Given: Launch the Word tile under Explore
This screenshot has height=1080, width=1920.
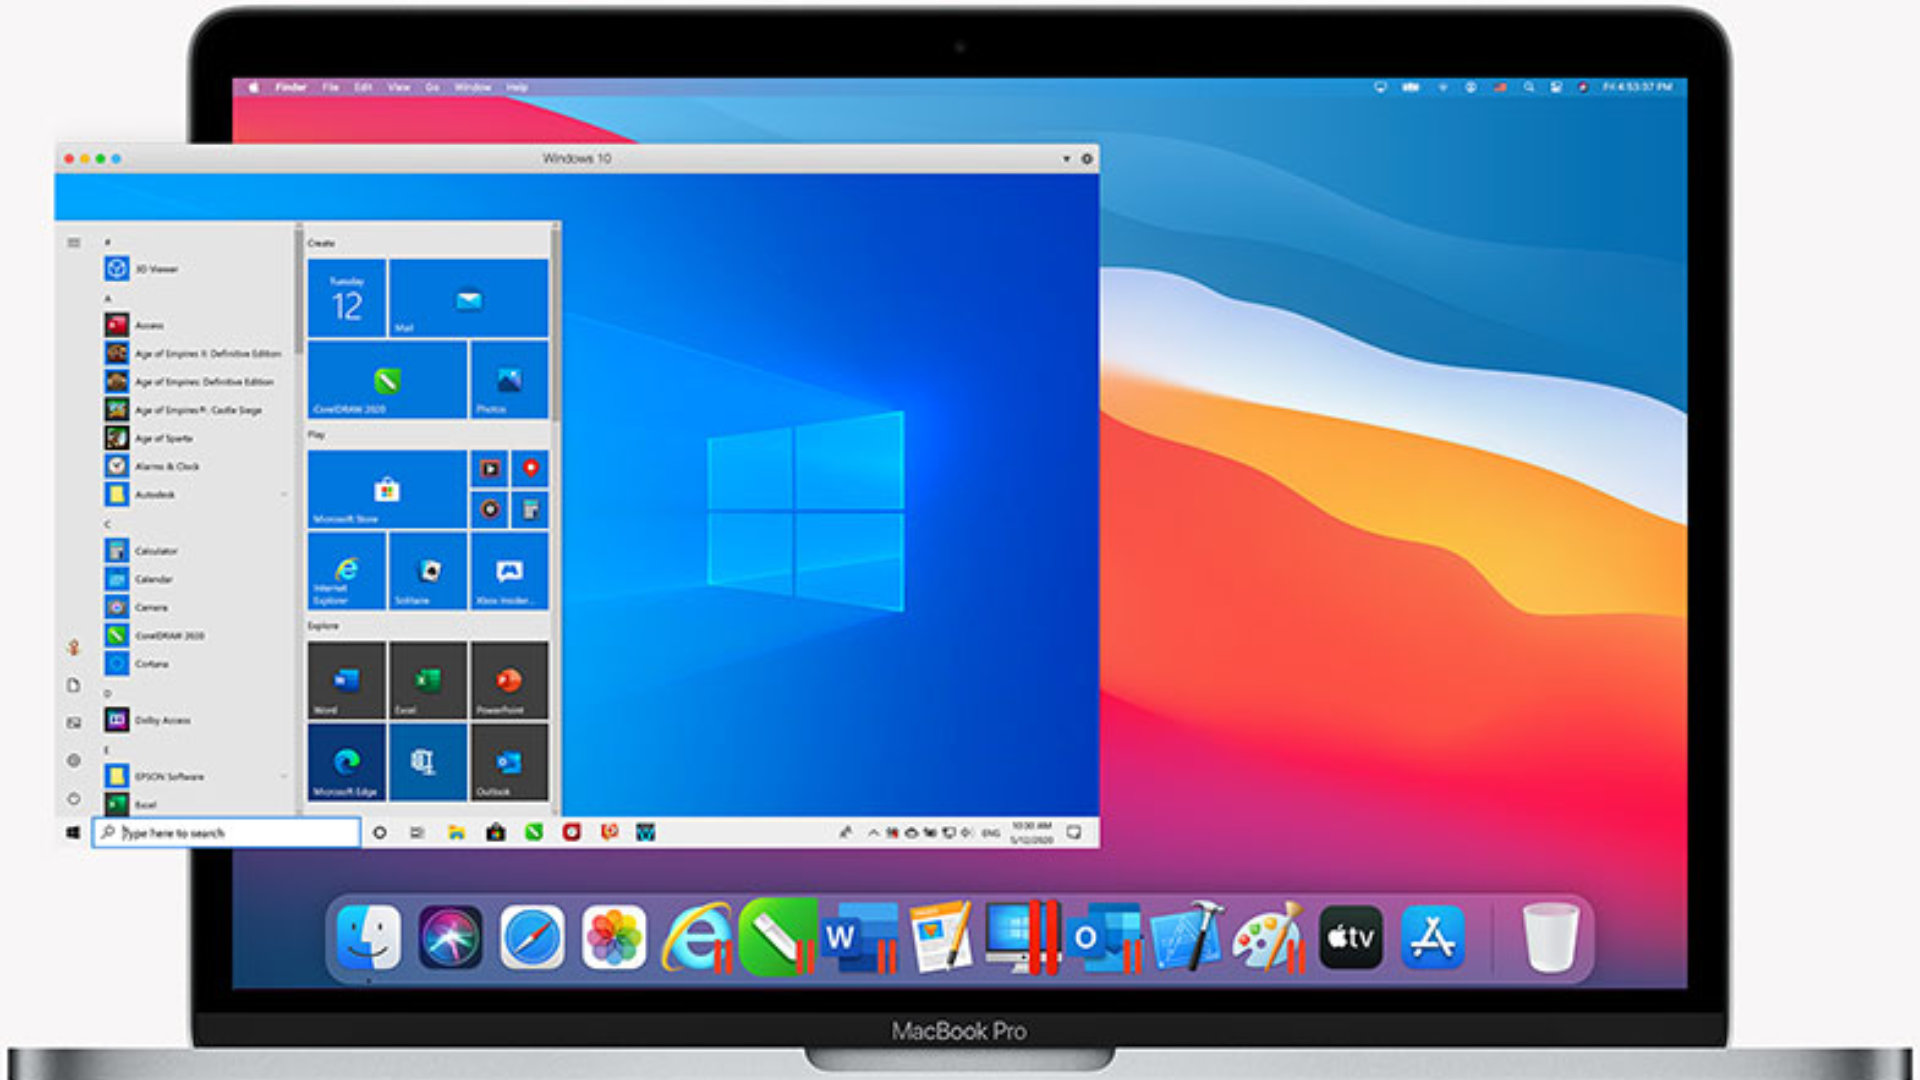Looking at the screenshot, I should (347, 680).
